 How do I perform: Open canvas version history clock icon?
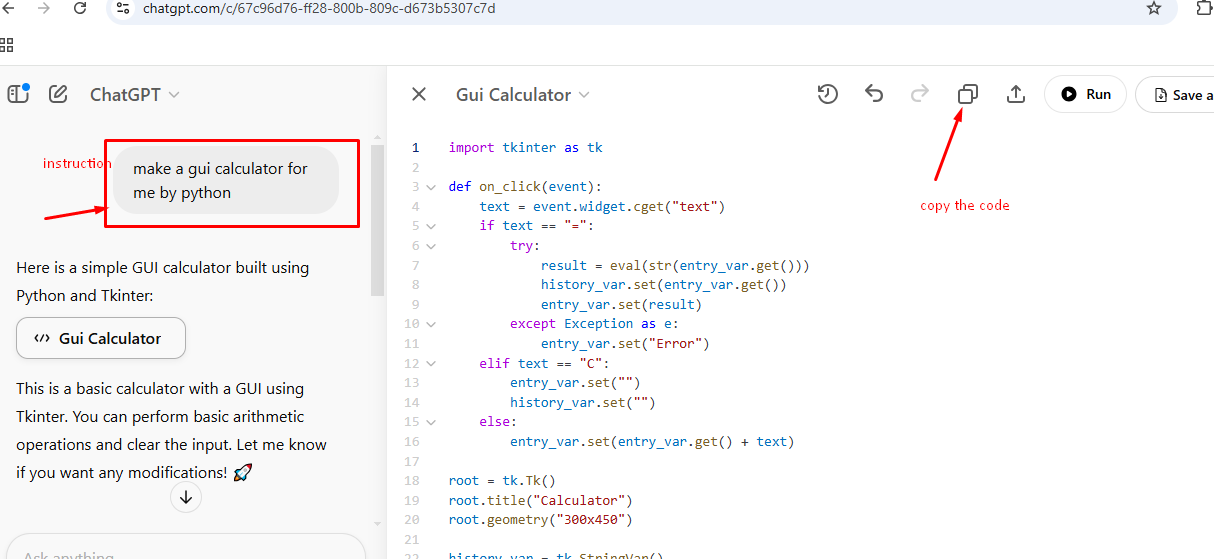coord(827,94)
